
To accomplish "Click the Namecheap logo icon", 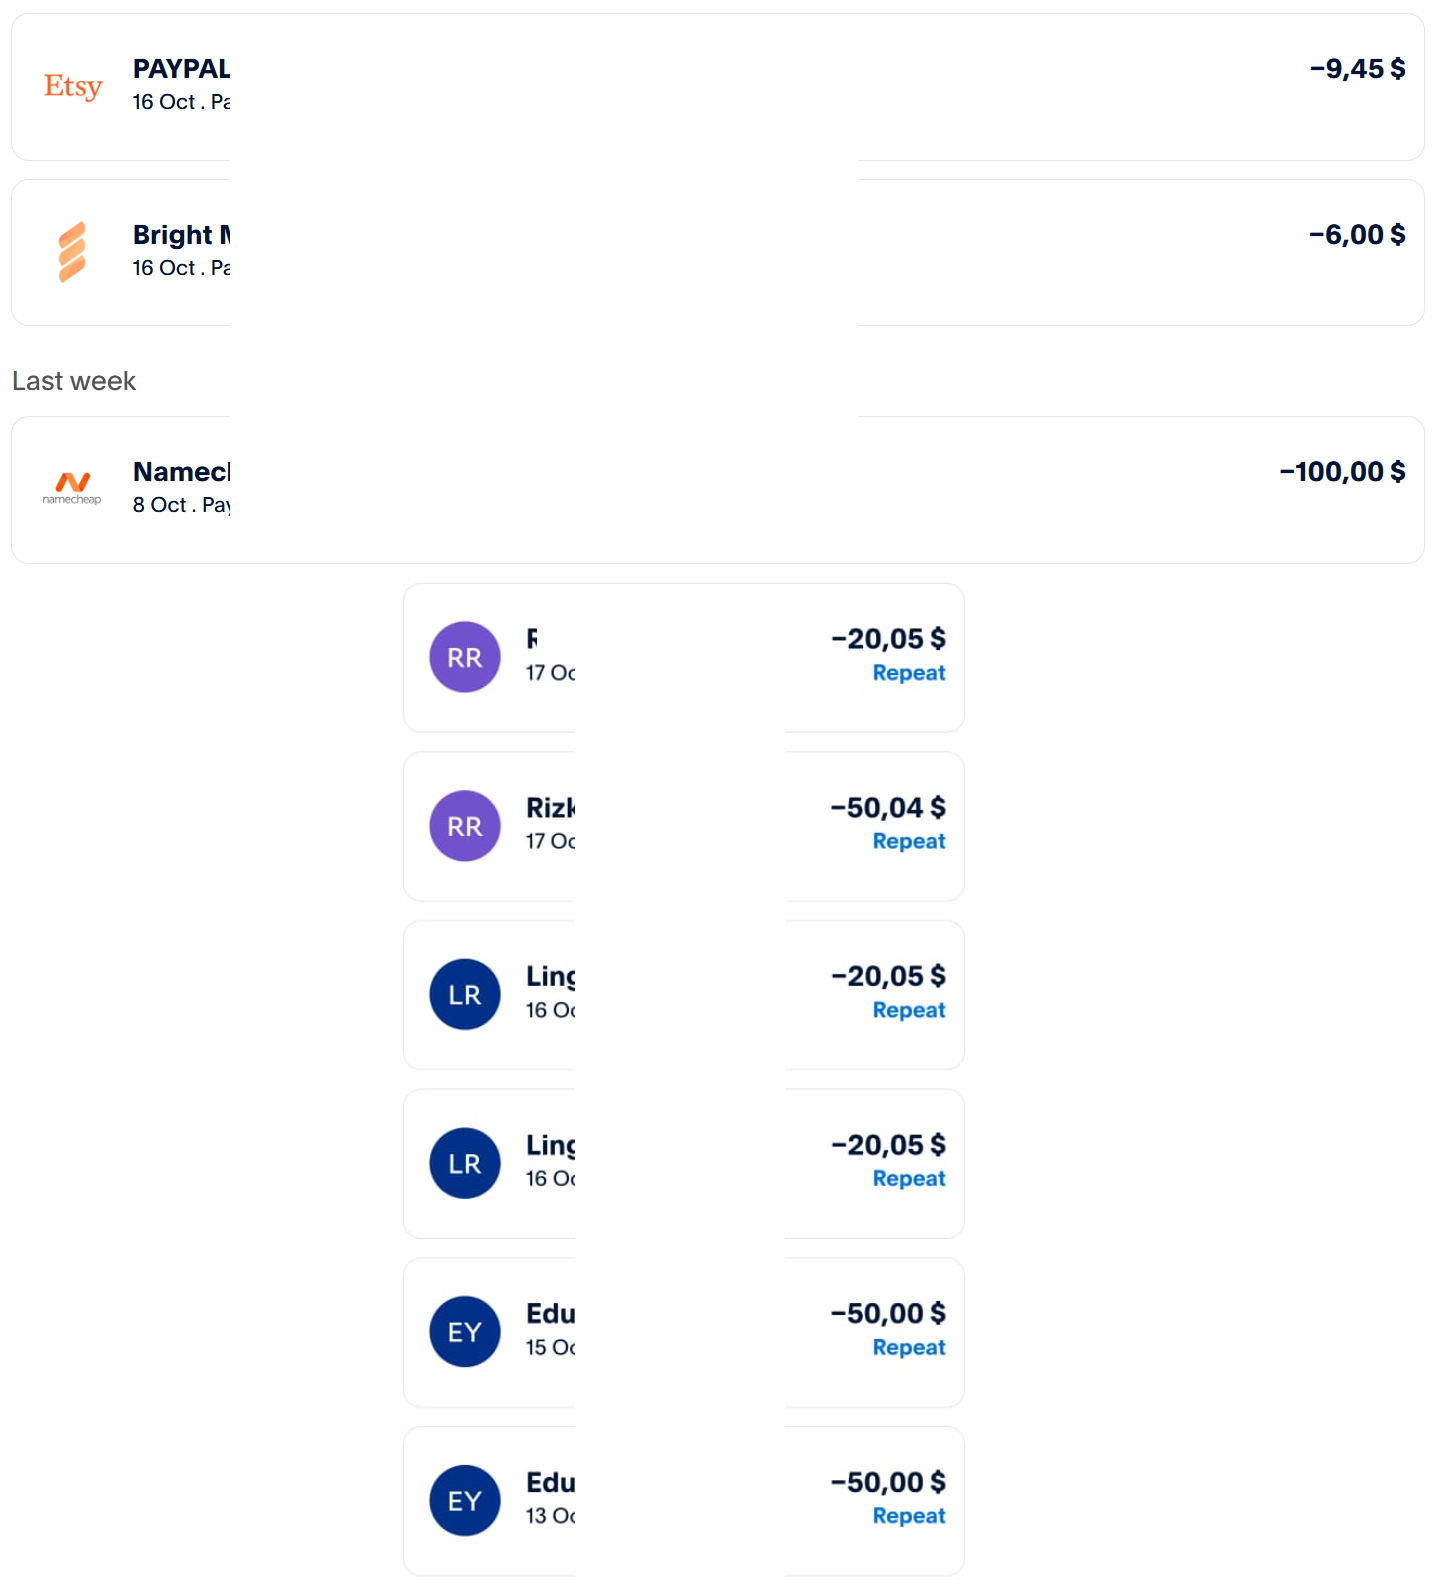I will [72, 488].
